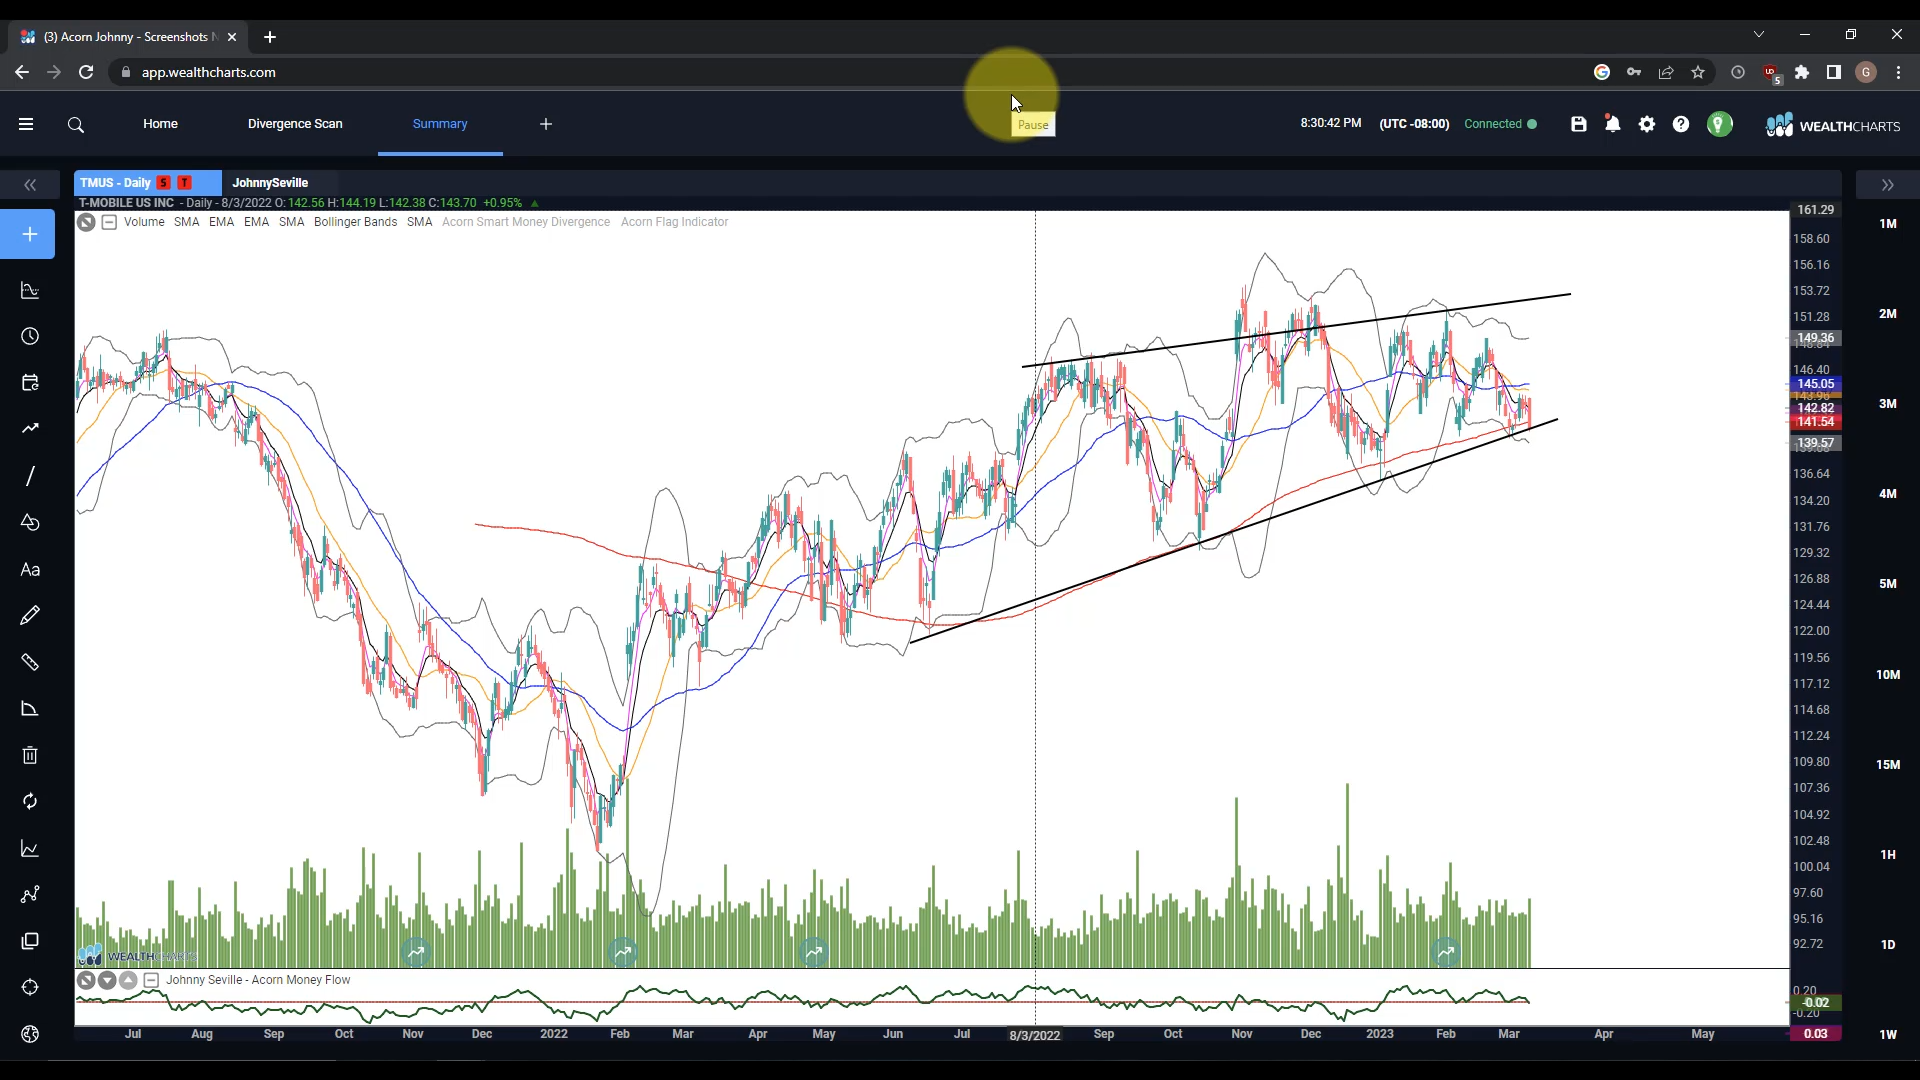Open the symbol search magnifier
The image size is (1920, 1080).
(76, 125)
